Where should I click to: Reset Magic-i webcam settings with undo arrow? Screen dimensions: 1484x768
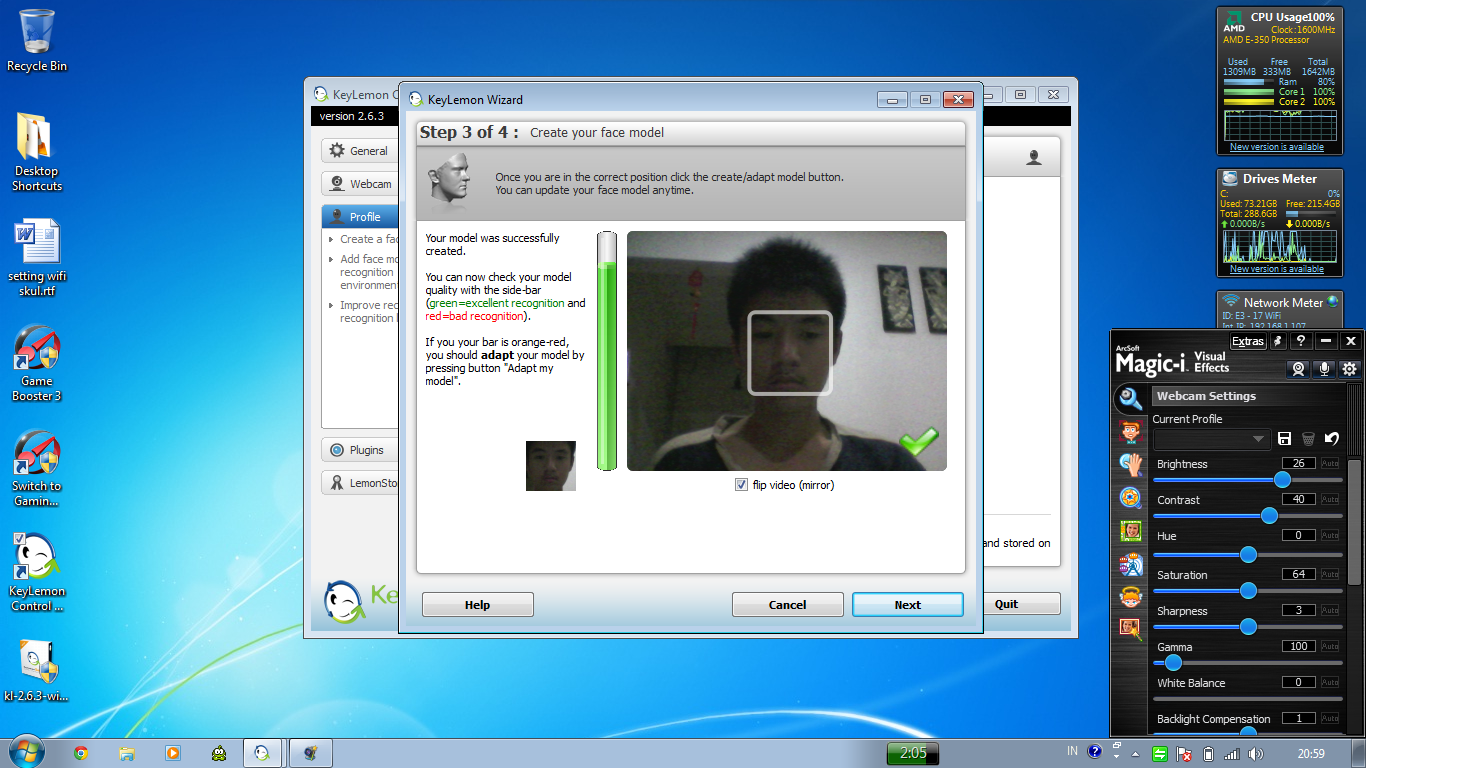(1332, 439)
